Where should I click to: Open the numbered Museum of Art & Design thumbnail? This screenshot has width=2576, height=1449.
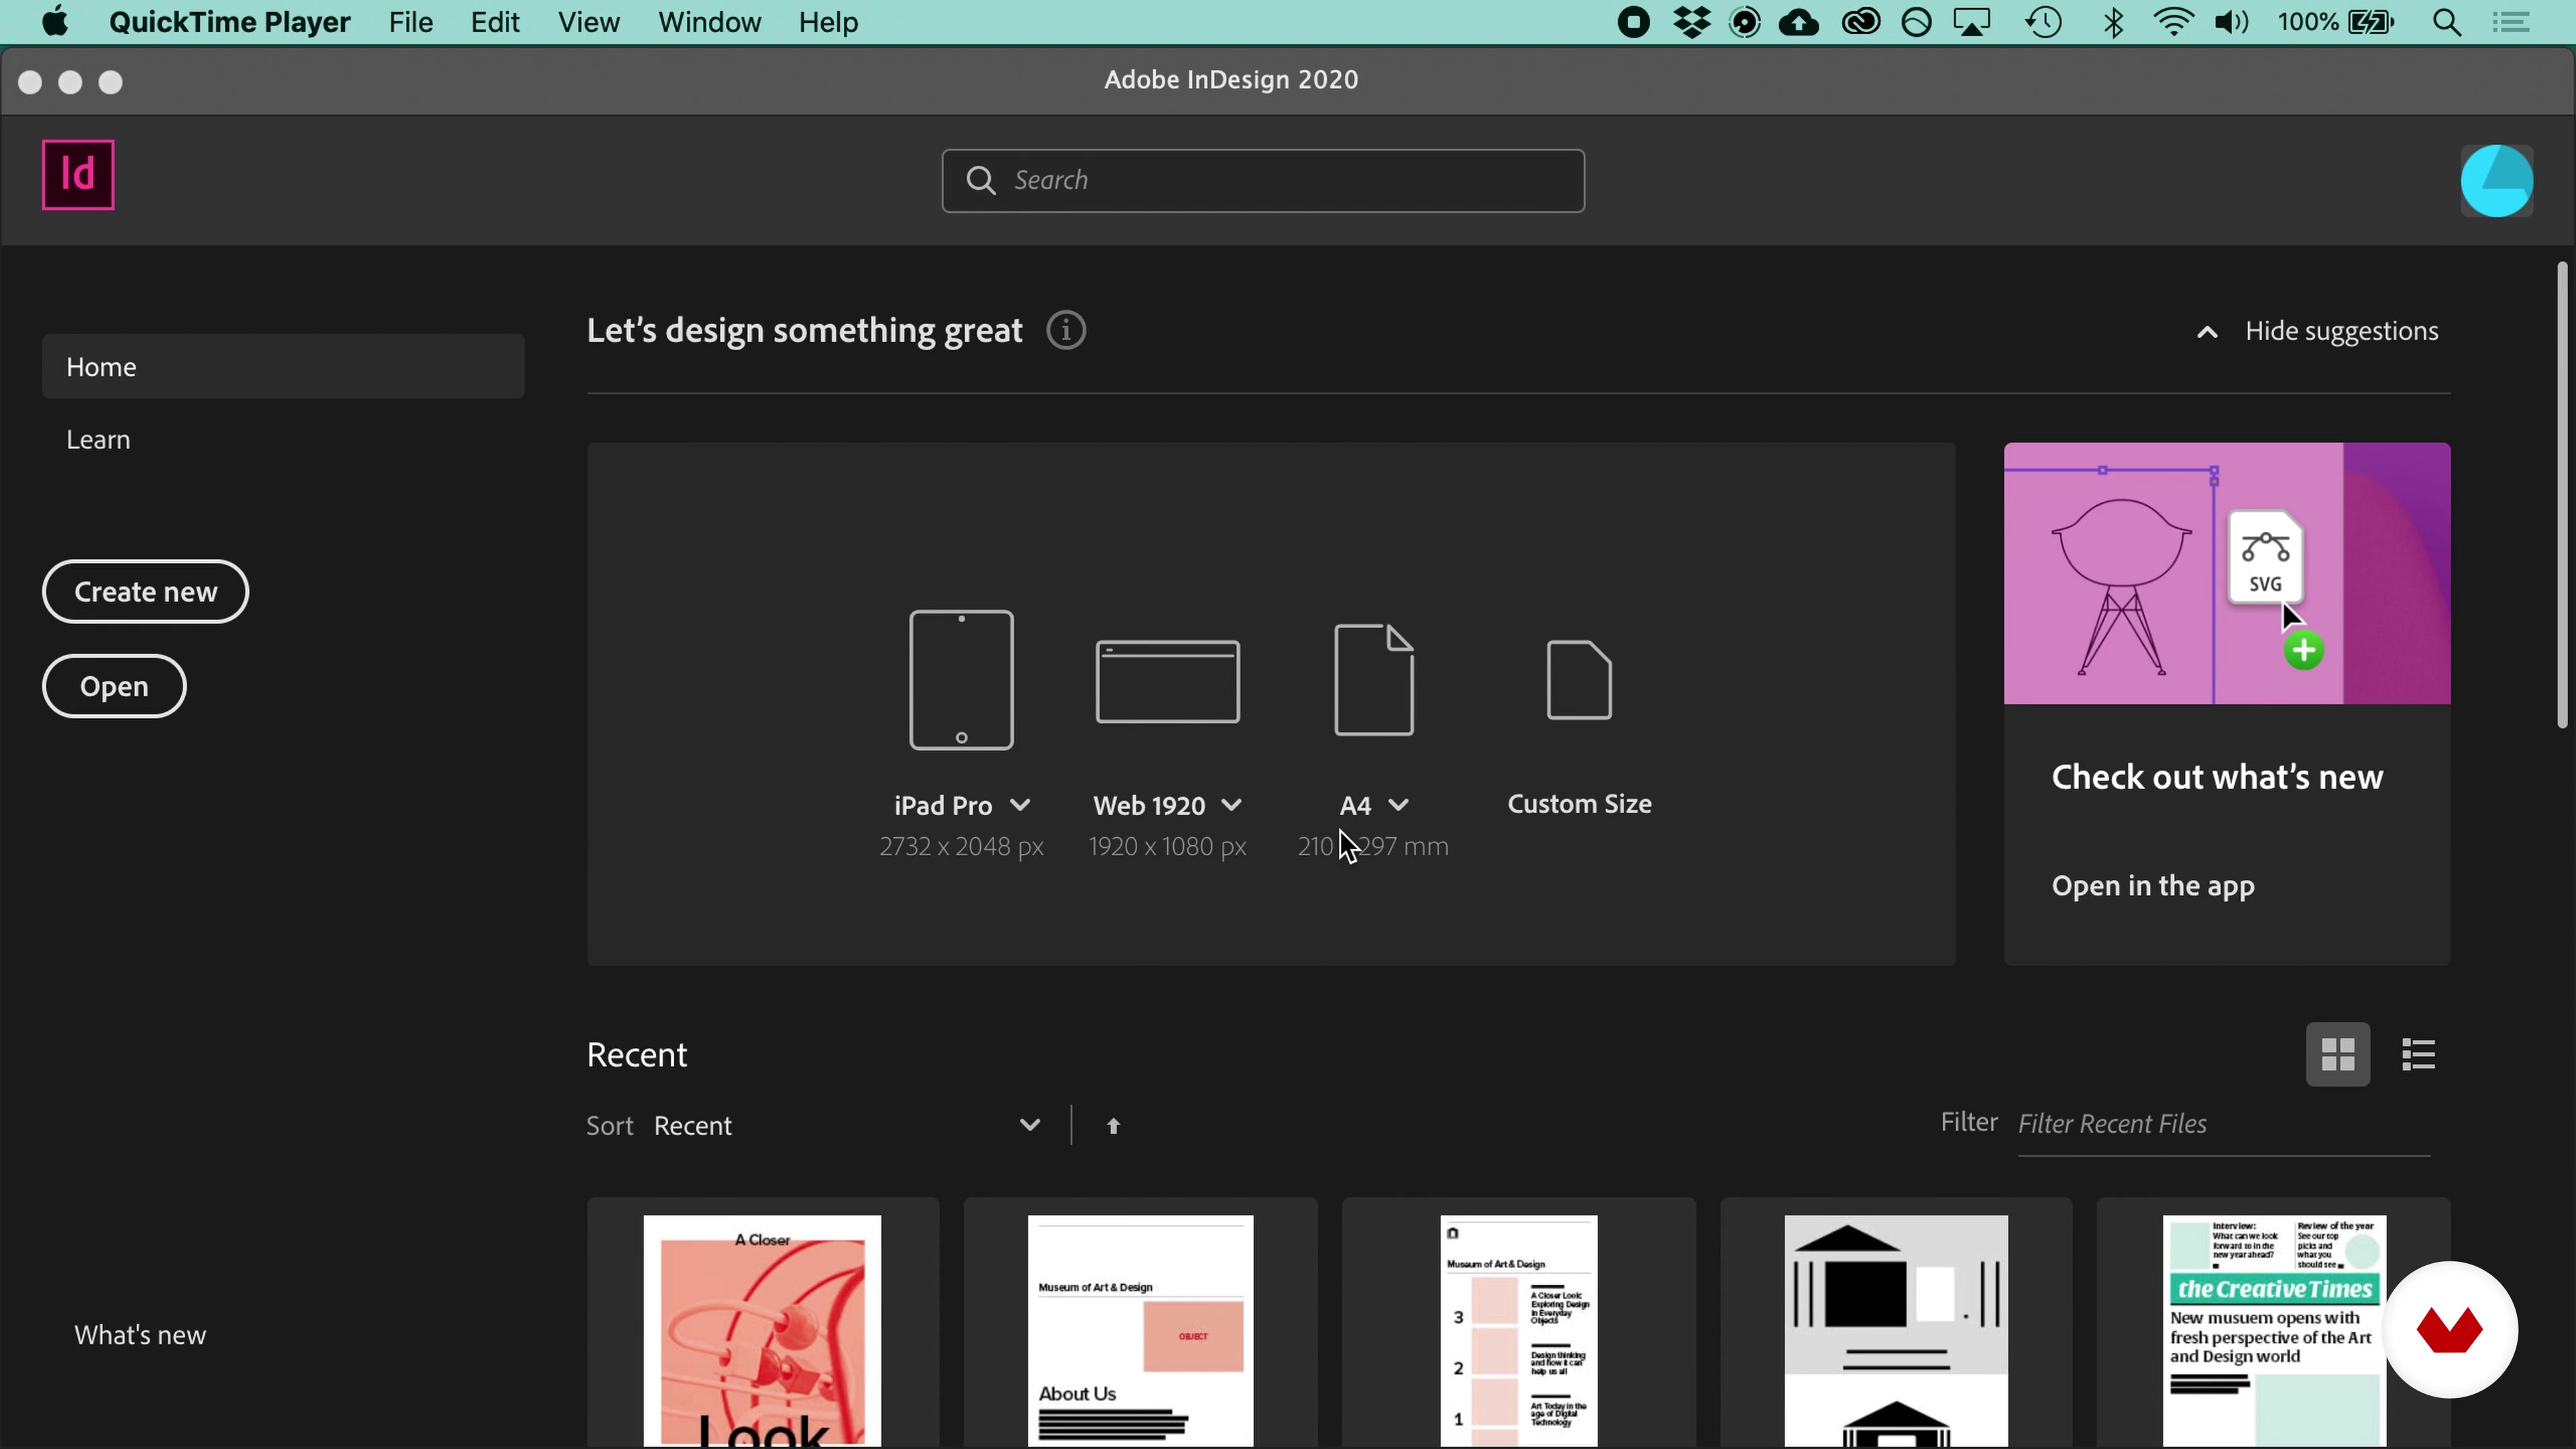click(1518, 1331)
